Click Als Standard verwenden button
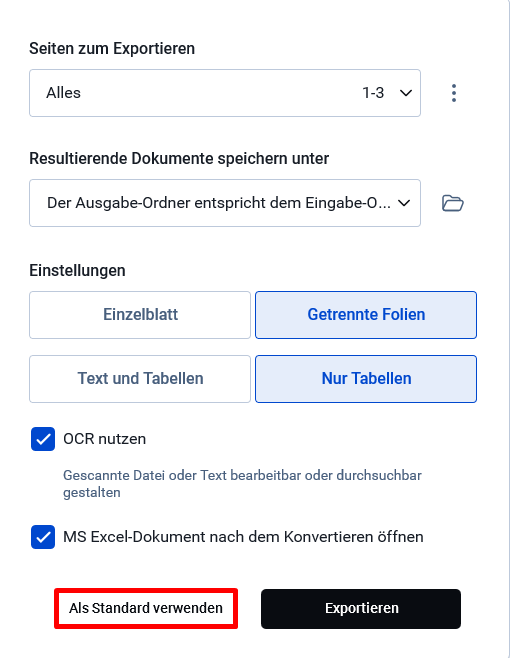The width and height of the screenshot is (510, 658). [146, 608]
